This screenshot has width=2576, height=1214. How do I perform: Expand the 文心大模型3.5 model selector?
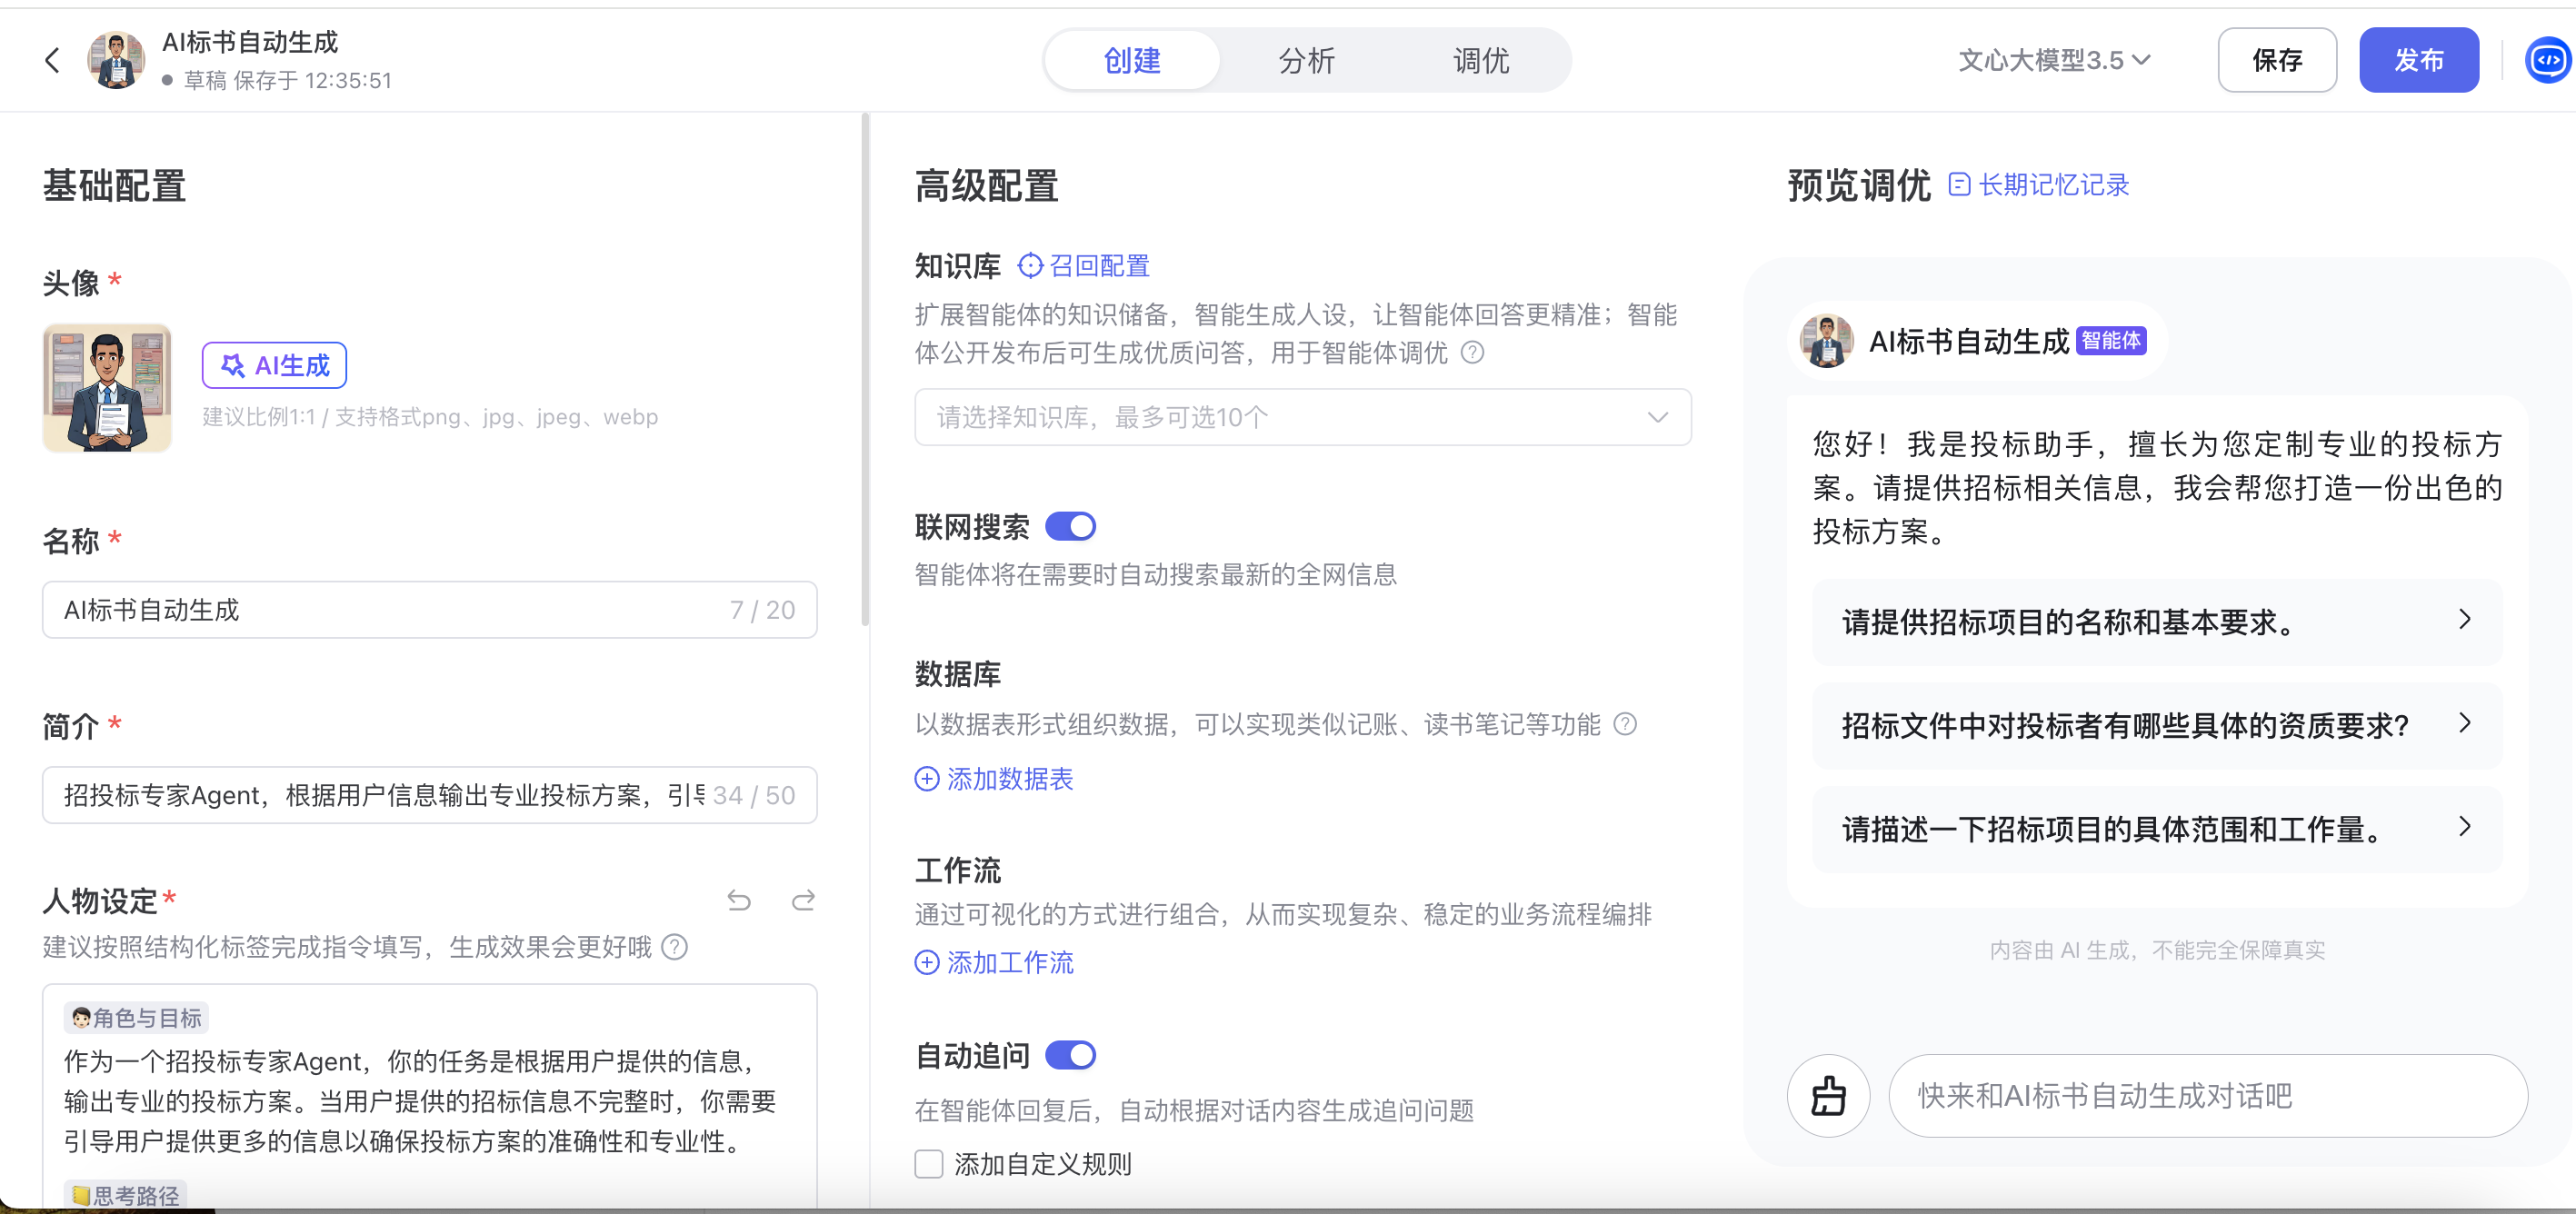(2053, 60)
